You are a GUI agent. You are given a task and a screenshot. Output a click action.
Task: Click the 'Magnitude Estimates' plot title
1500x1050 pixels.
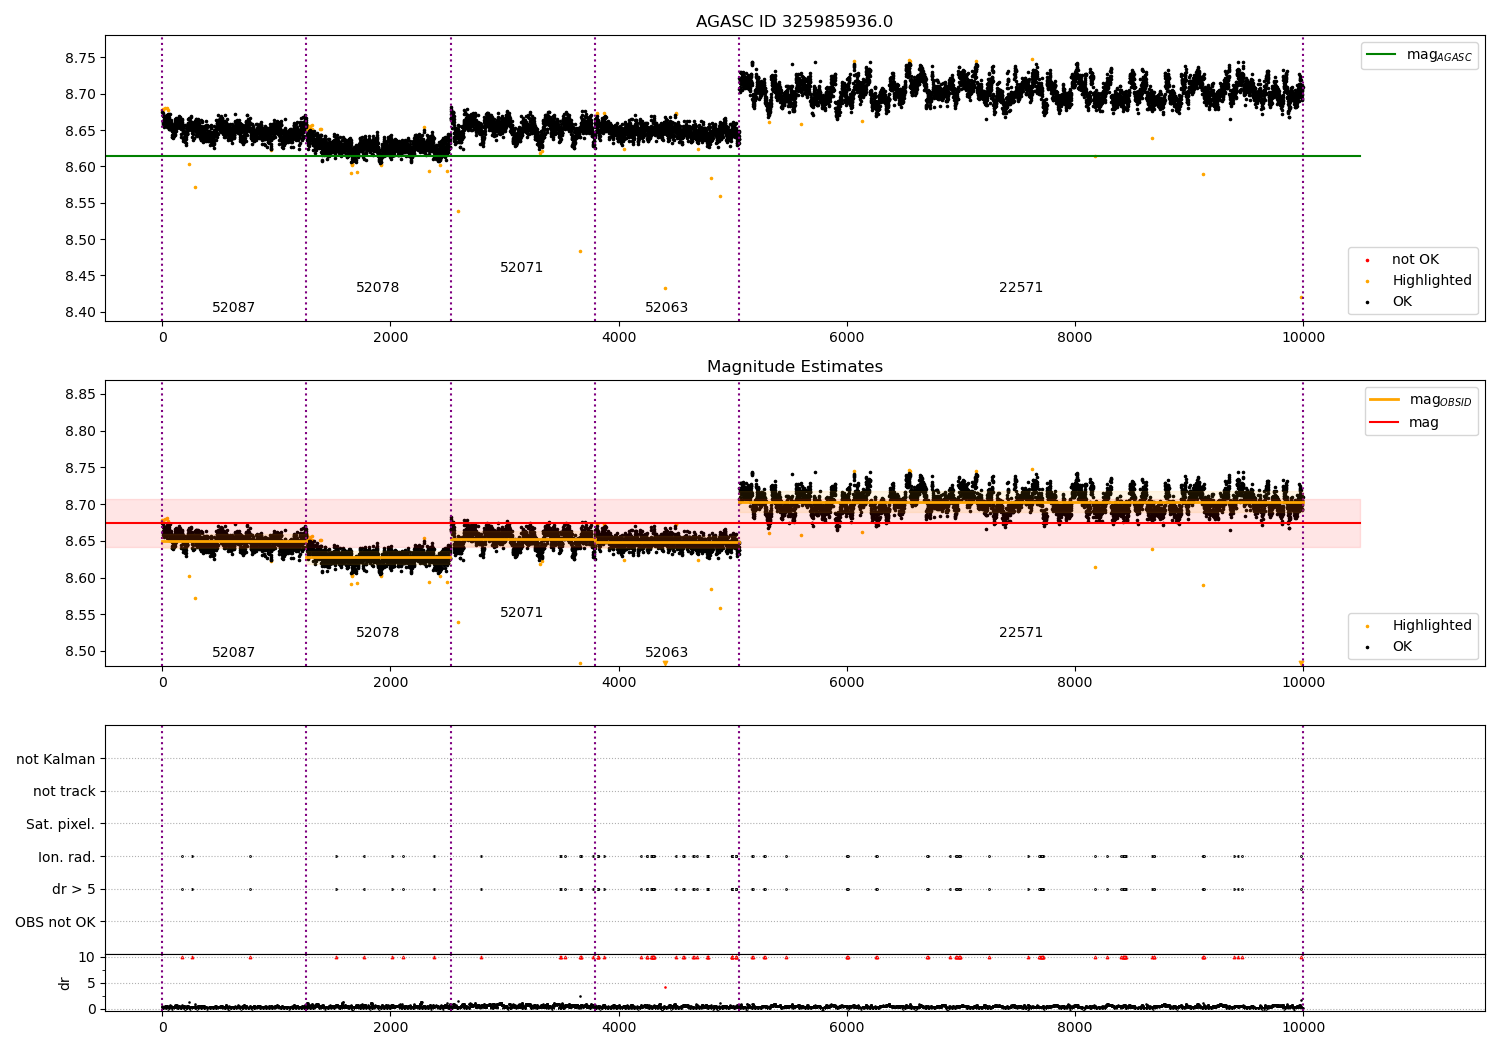[x=795, y=367]
